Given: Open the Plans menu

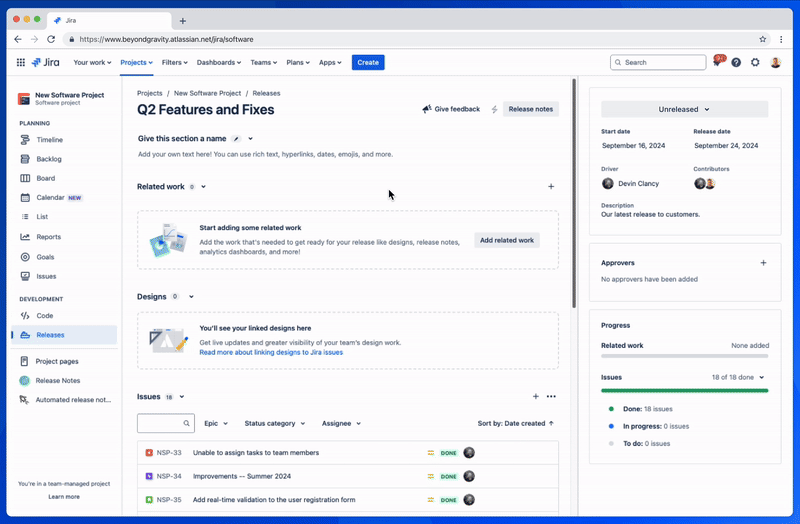Looking at the screenshot, I should pyautogui.click(x=298, y=62).
